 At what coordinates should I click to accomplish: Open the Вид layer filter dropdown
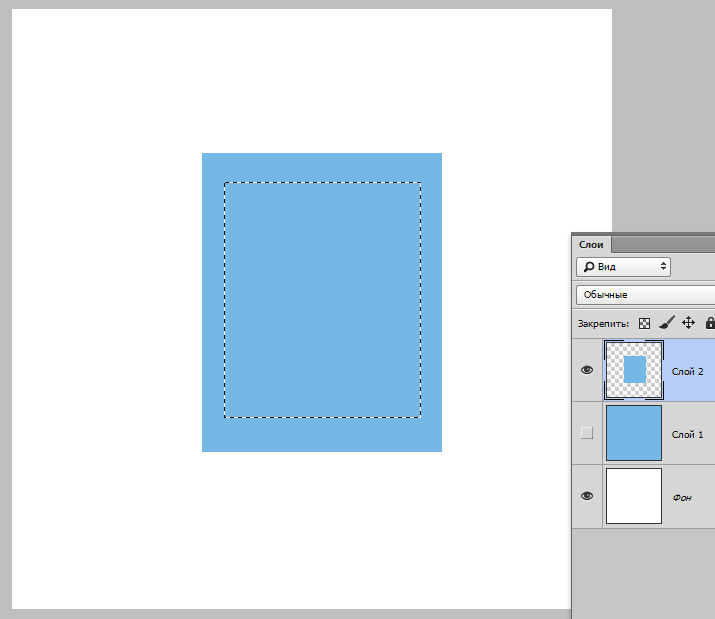pos(623,267)
